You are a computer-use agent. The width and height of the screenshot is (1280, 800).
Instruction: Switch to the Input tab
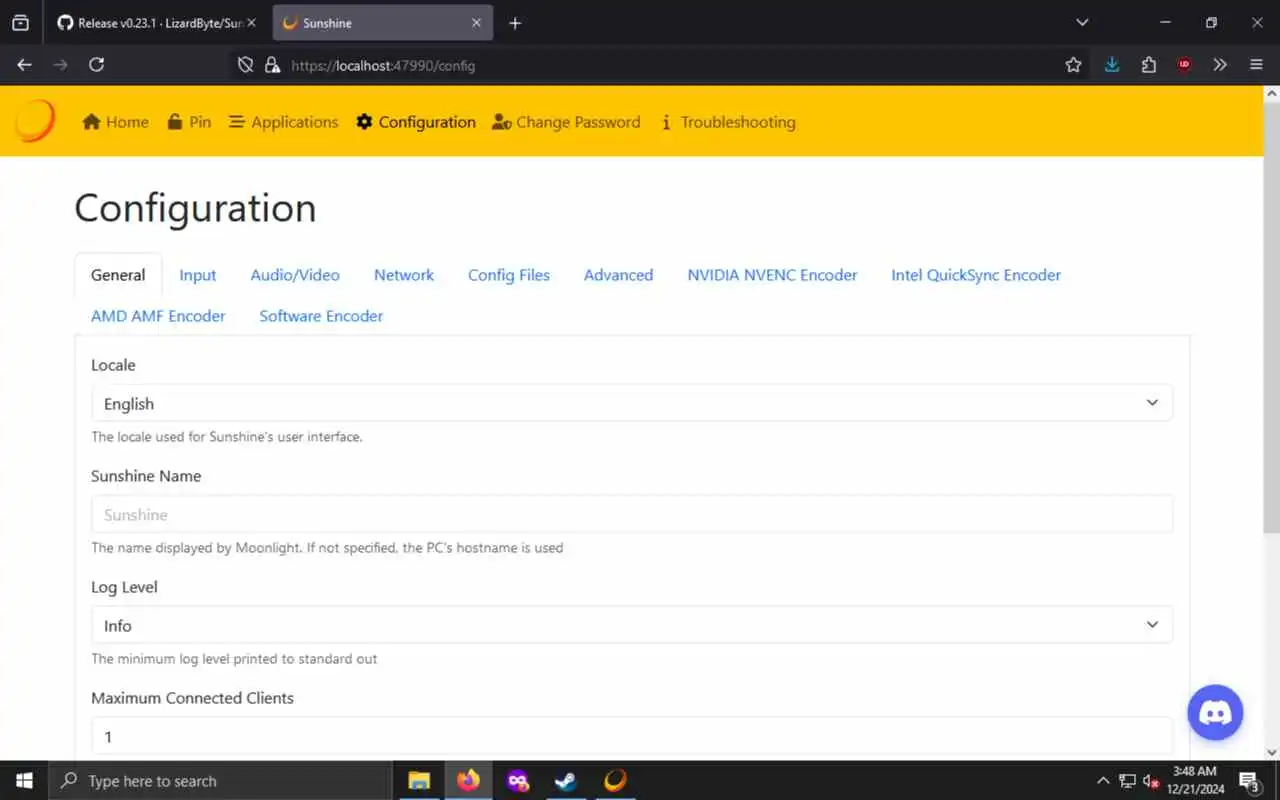coord(198,275)
